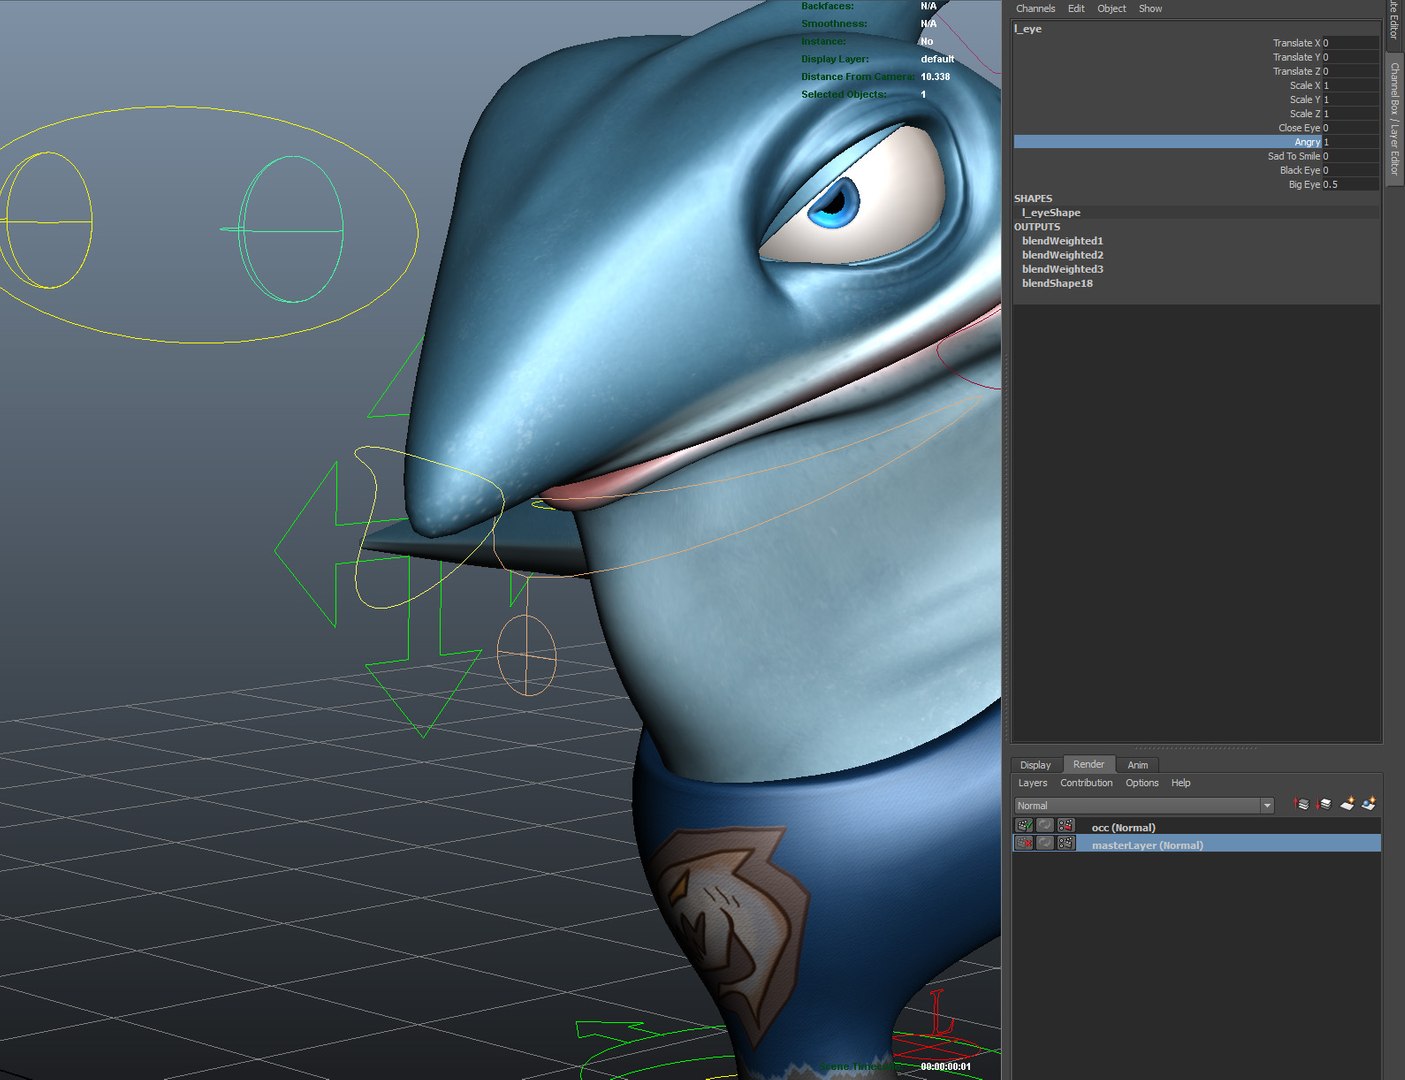Screen dimensions: 1405x1080
Task: Select the Sad To Smile channel
Action: (1294, 156)
